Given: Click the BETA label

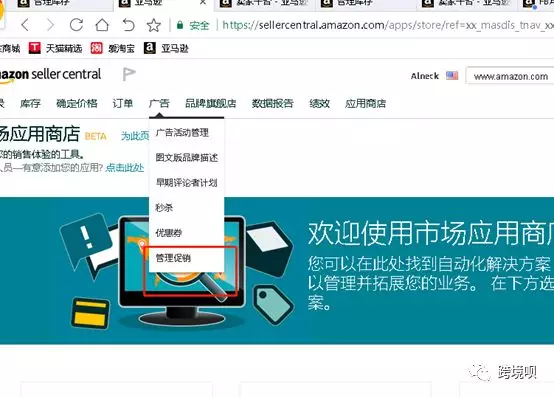Looking at the screenshot, I should 96,136.
